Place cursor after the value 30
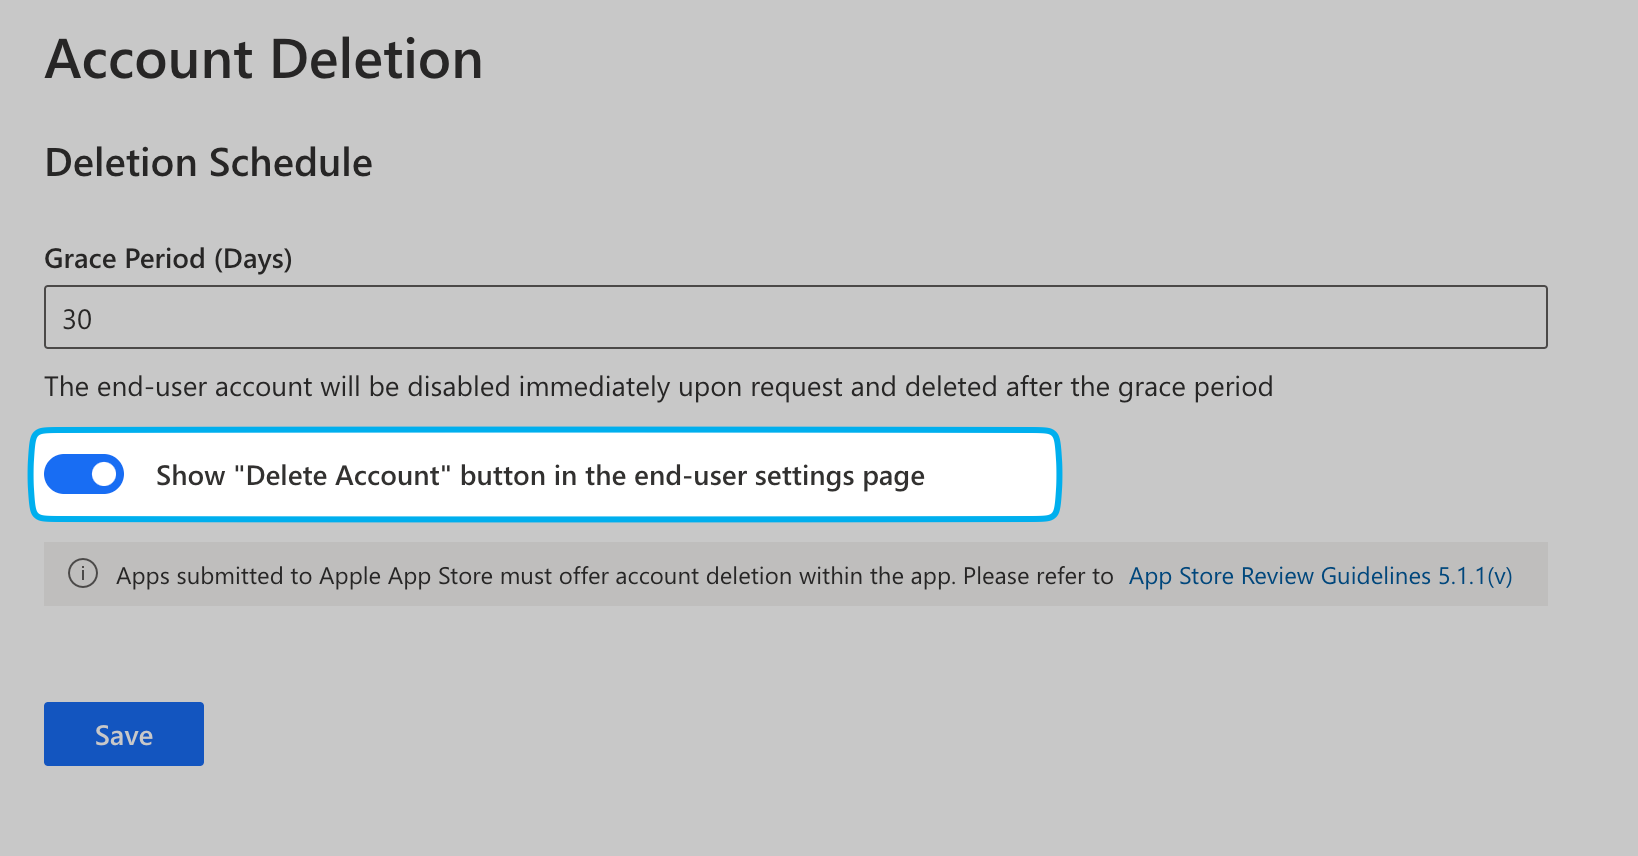Screen dimensions: 1638x856 (x=94, y=320)
